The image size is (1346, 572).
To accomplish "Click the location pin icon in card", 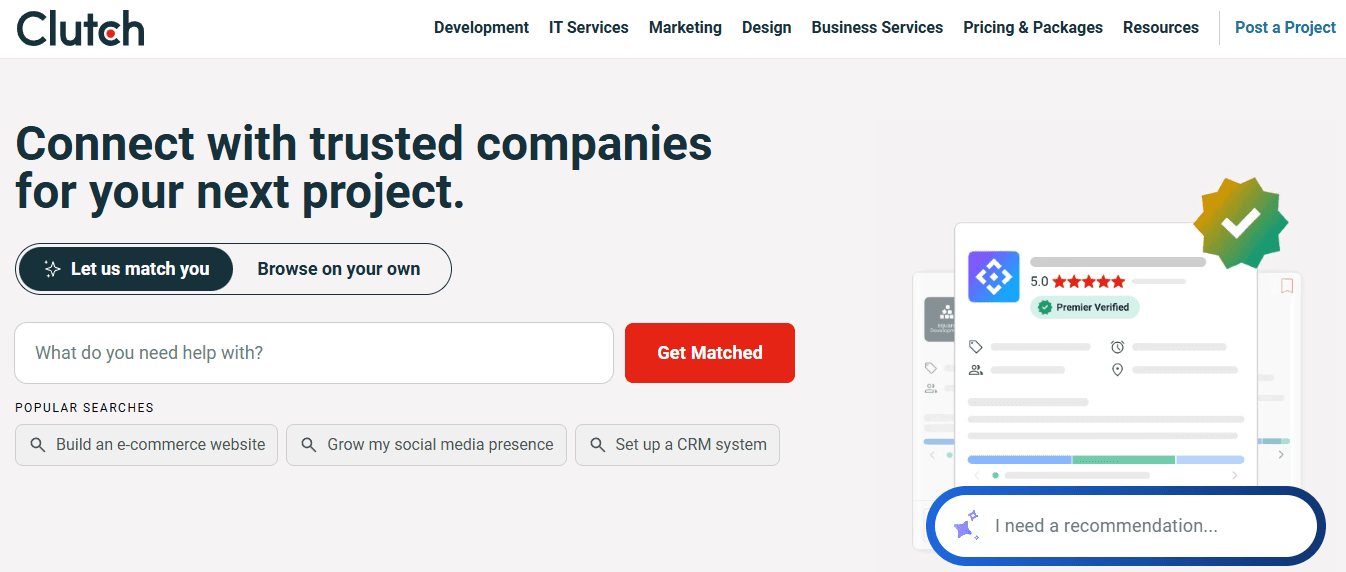I will point(1118,370).
